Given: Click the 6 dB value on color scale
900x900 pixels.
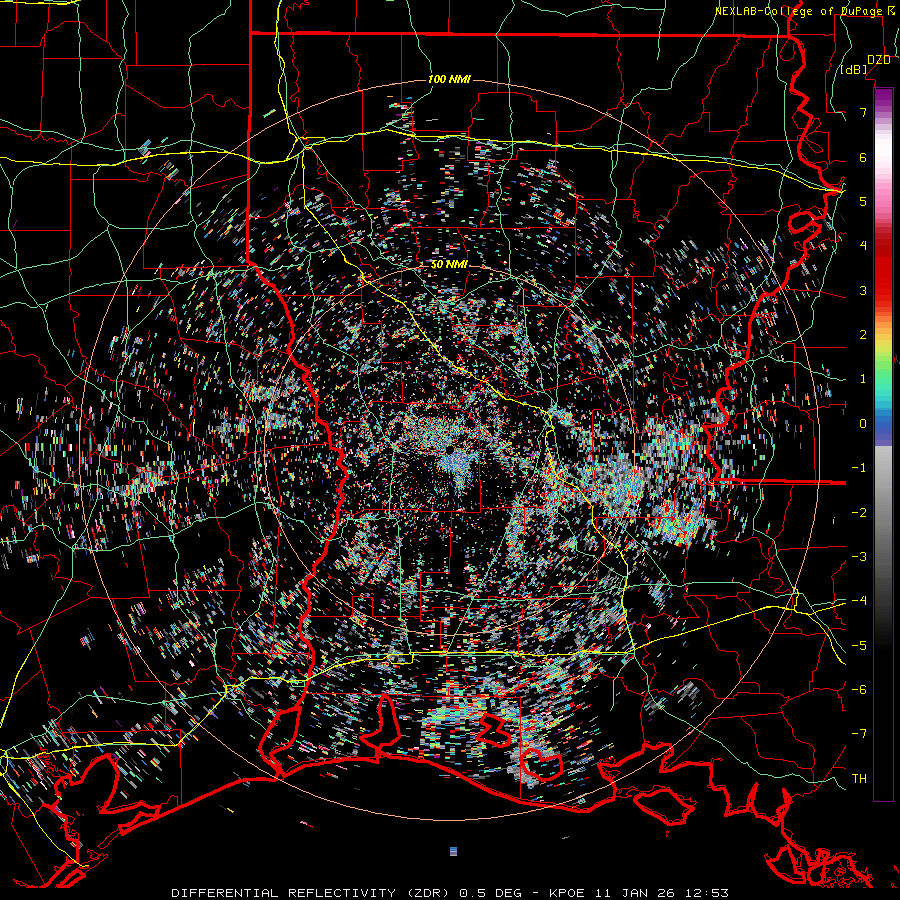Looking at the screenshot, I should (x=863, y=157).
